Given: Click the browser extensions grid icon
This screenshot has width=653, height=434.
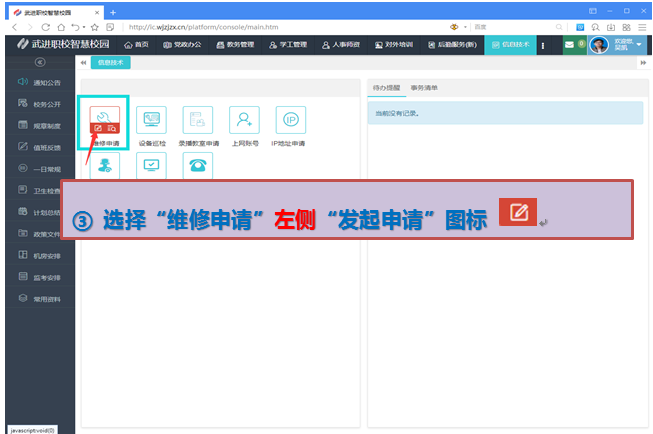Looking at the screenshot, I should pos(626,27).
